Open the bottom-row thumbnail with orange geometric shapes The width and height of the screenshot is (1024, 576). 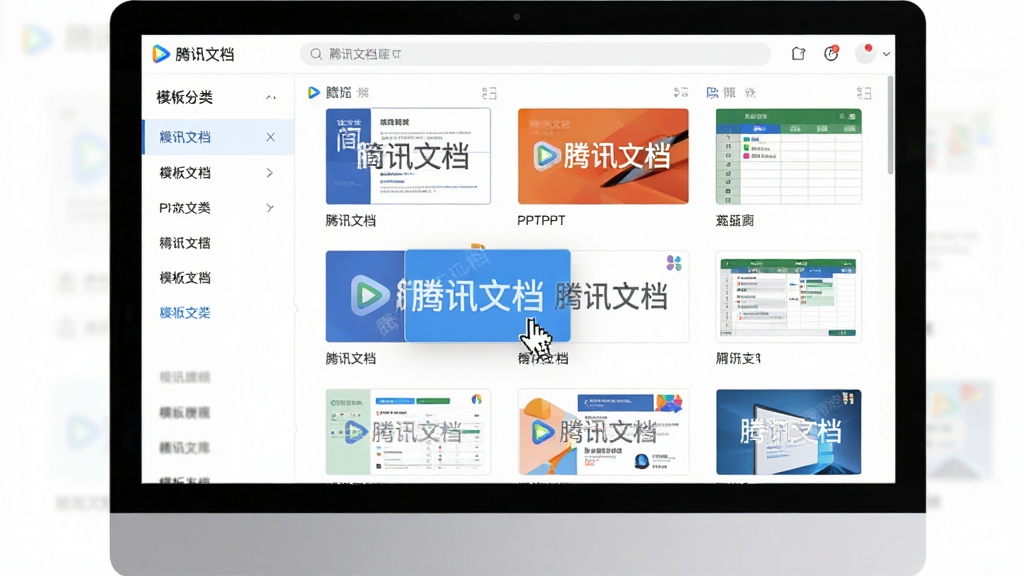(x=603, y=432)
